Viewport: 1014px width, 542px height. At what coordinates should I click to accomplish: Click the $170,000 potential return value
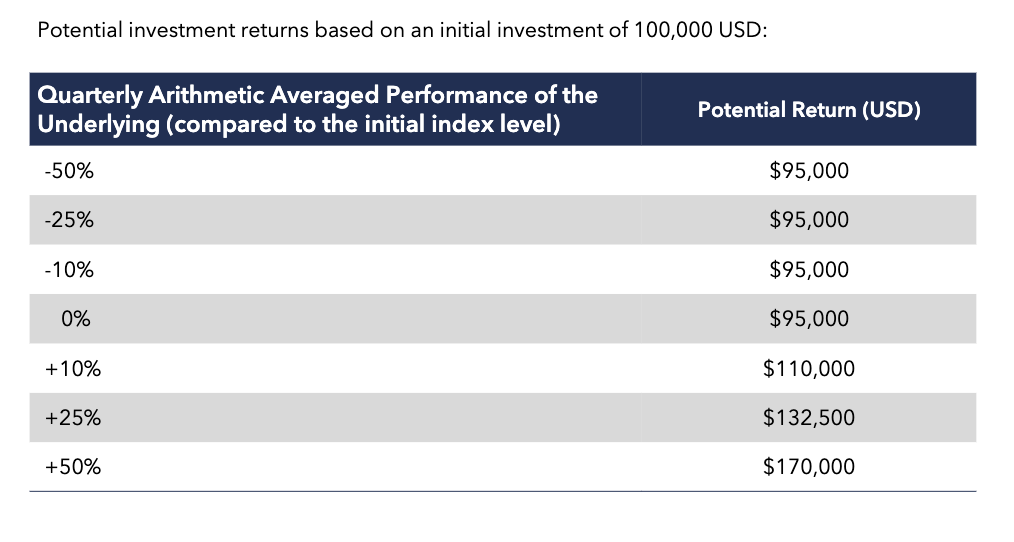point(808,467)
